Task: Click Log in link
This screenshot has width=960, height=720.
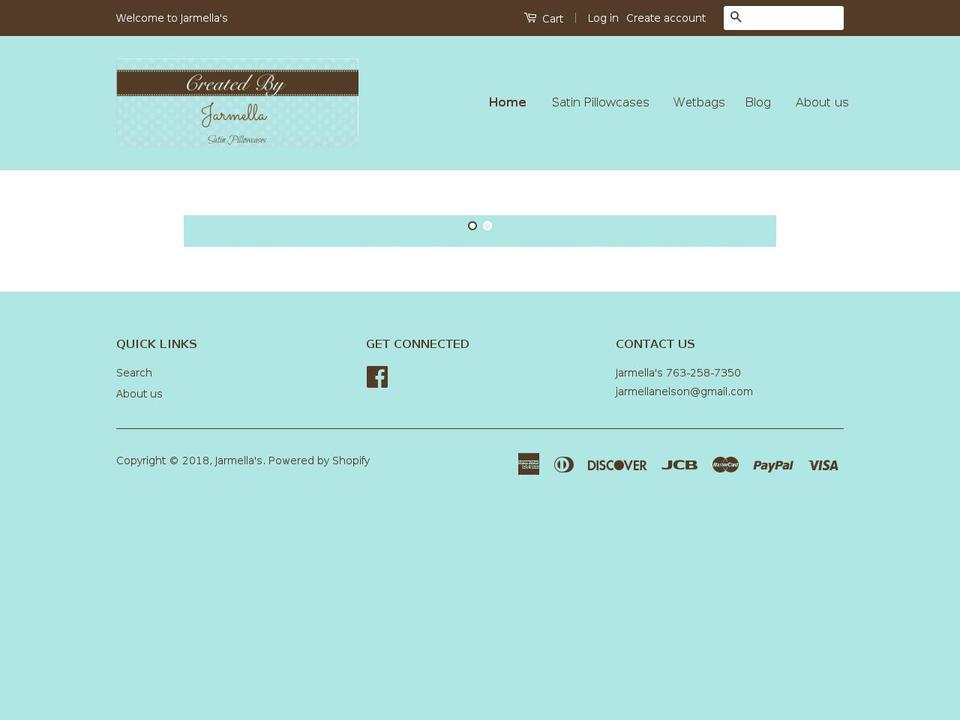Action: pos(602,18)
